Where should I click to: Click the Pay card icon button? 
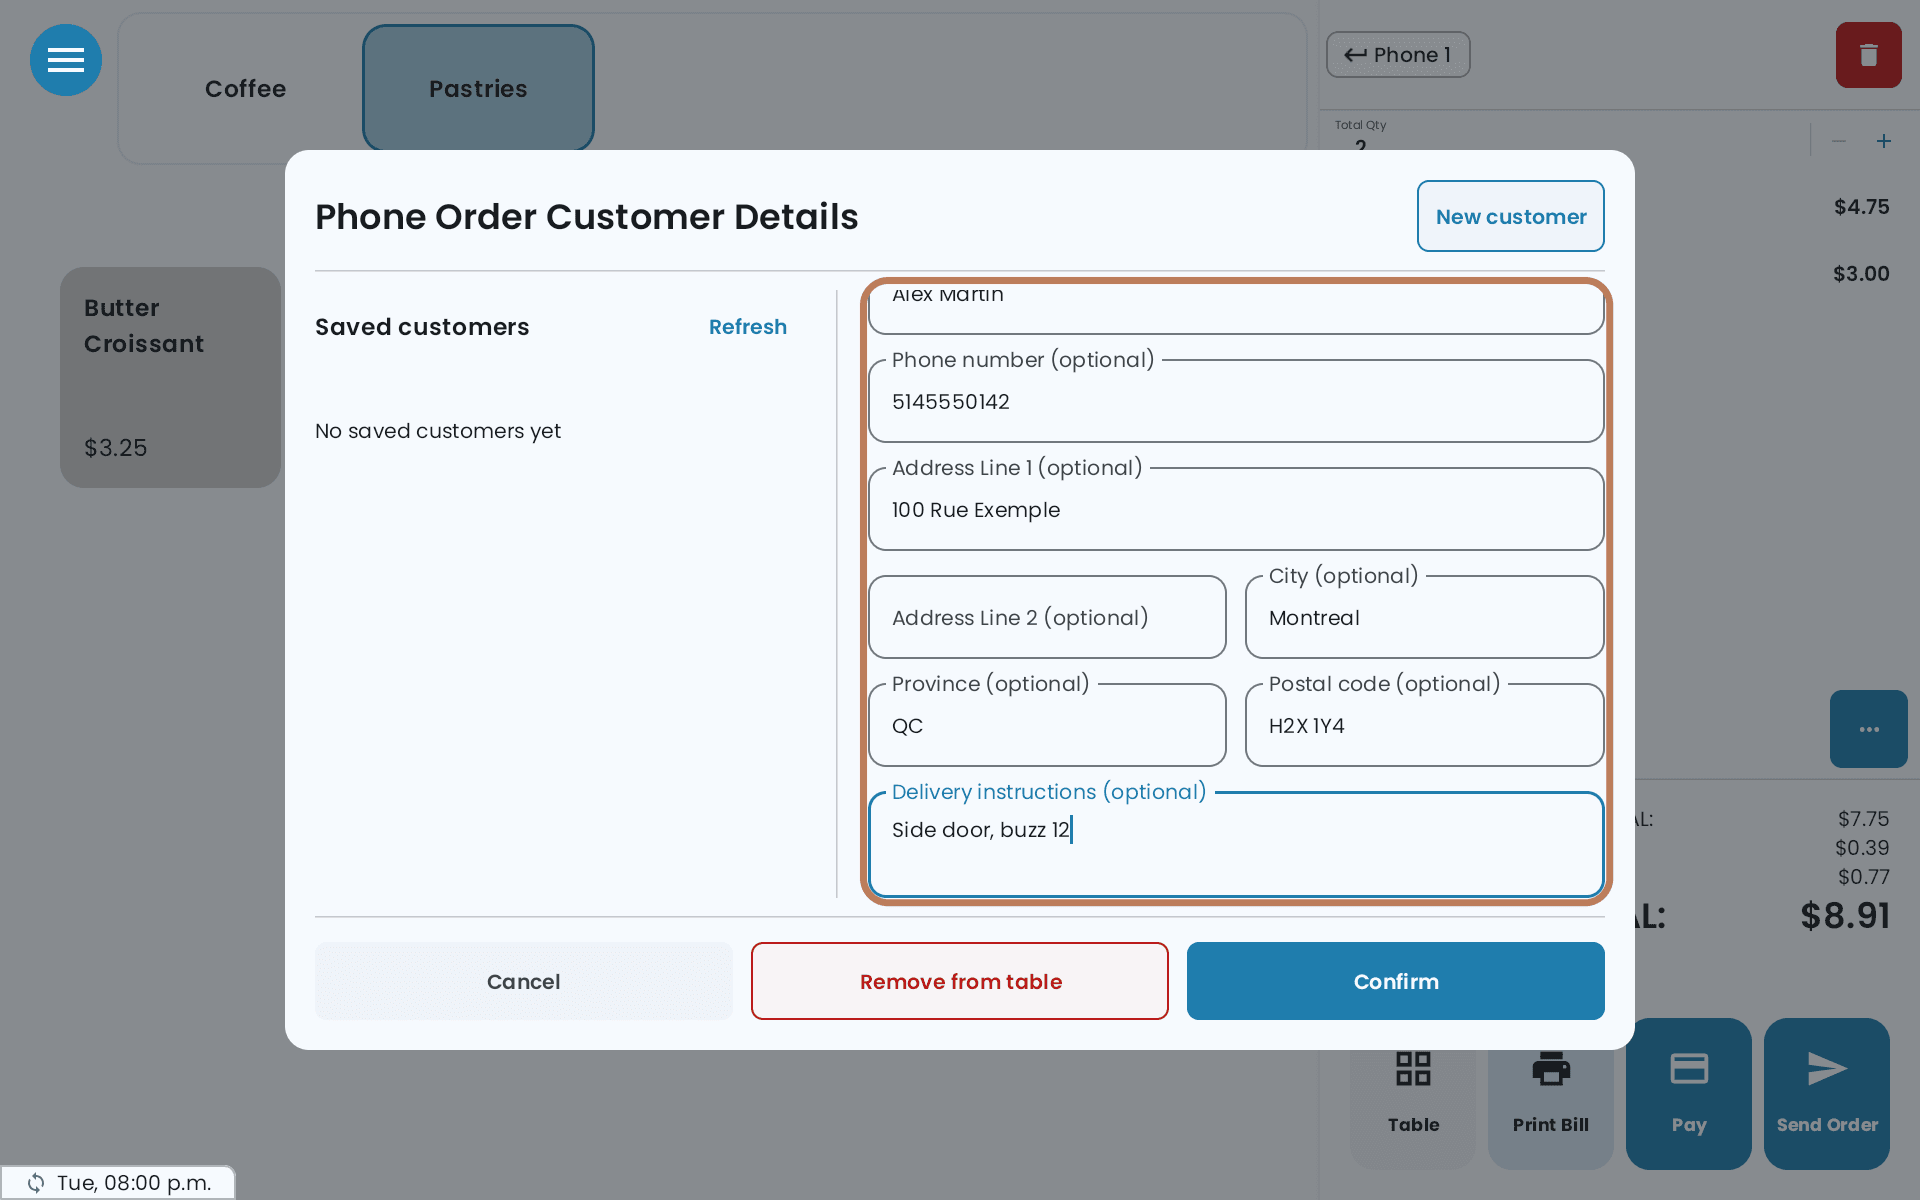point(1689,1093)
